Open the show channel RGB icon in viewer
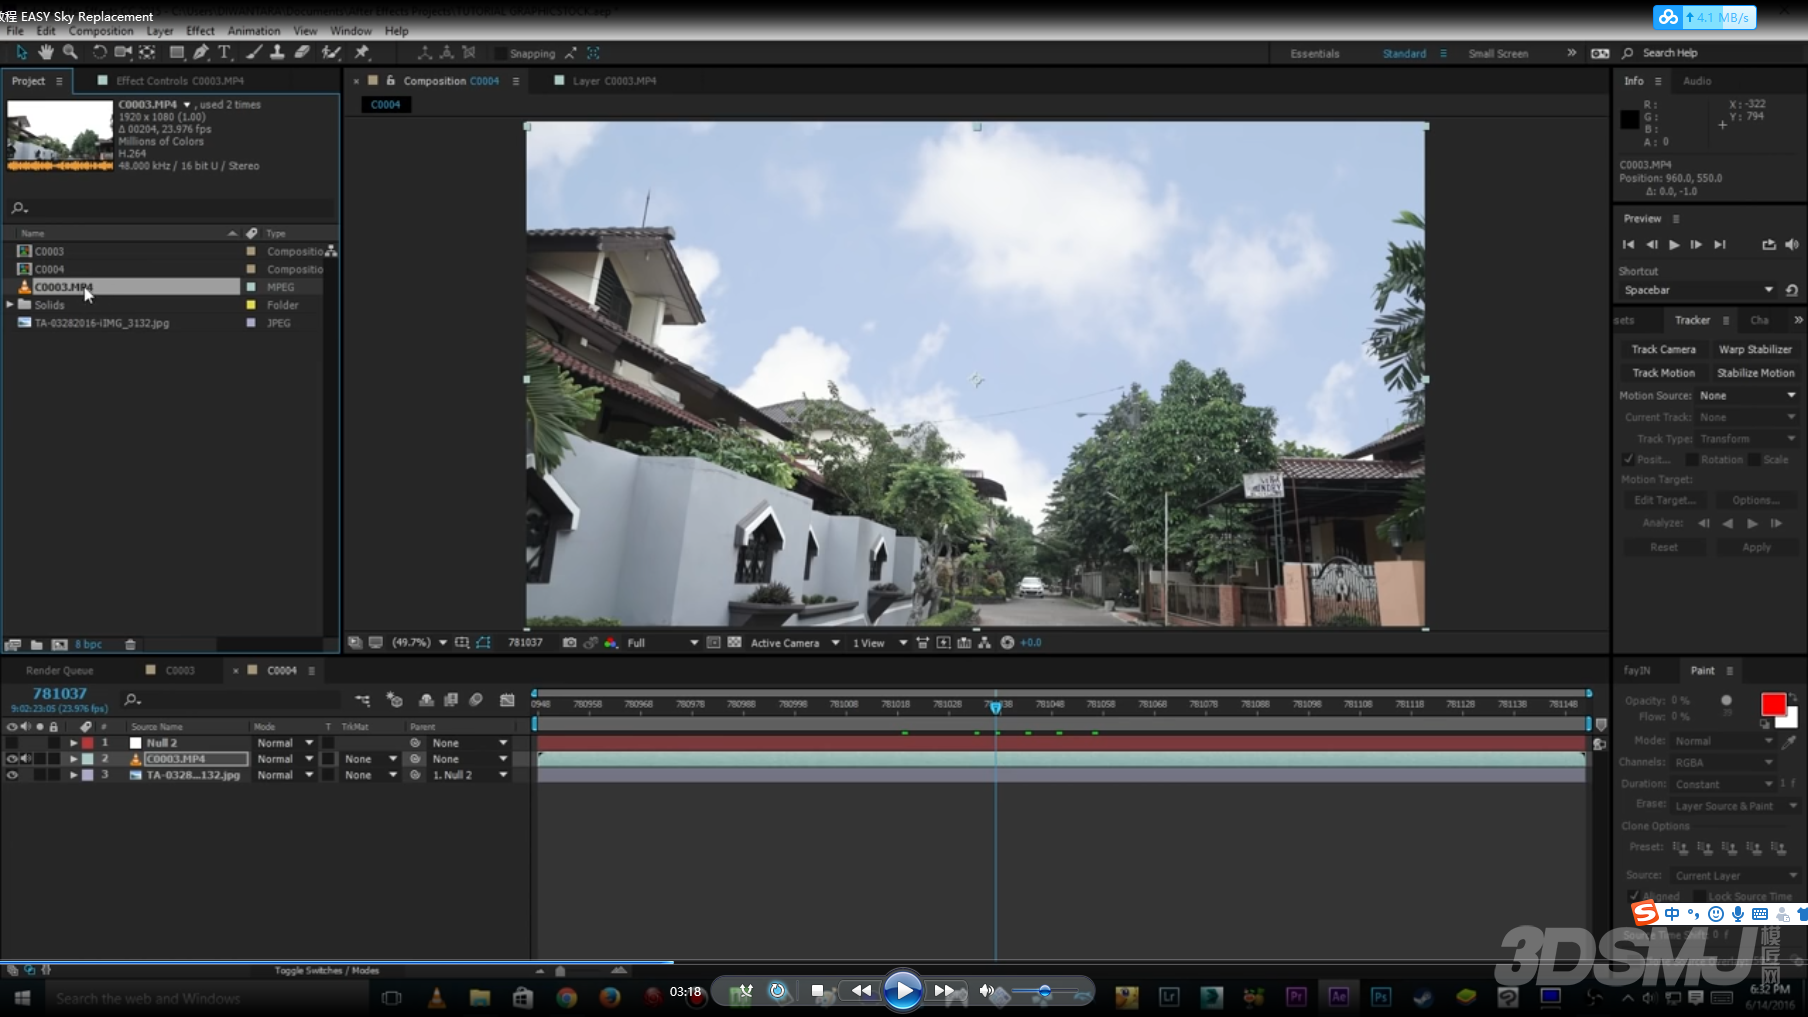The image size is (1808, 1017). tap(611, 642)
